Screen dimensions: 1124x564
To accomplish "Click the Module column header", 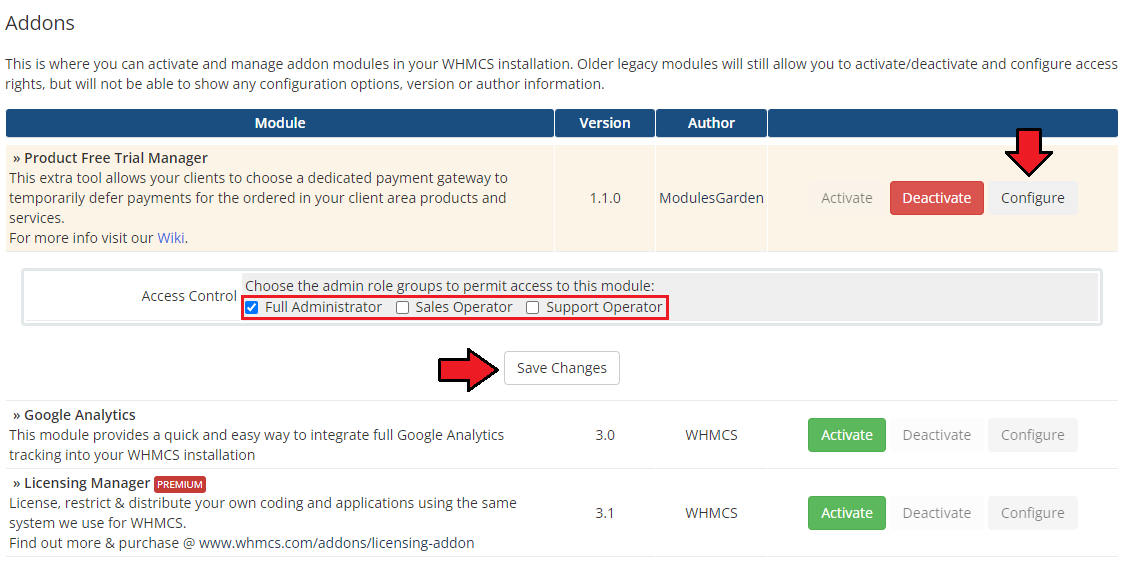I will click(280, 123).
